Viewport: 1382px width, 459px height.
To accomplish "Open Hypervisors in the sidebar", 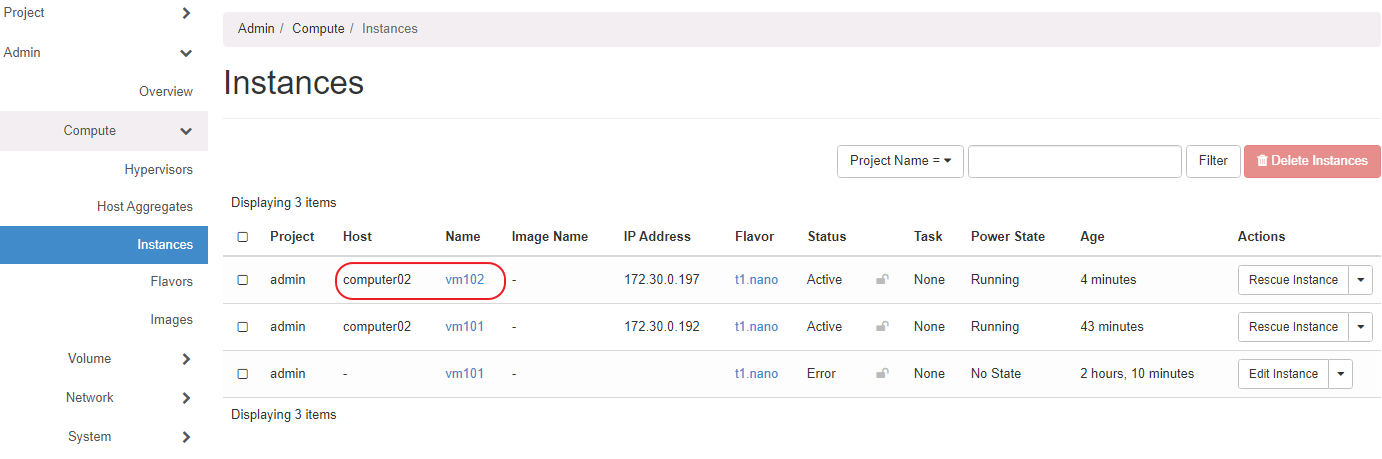I will (158, 170).
